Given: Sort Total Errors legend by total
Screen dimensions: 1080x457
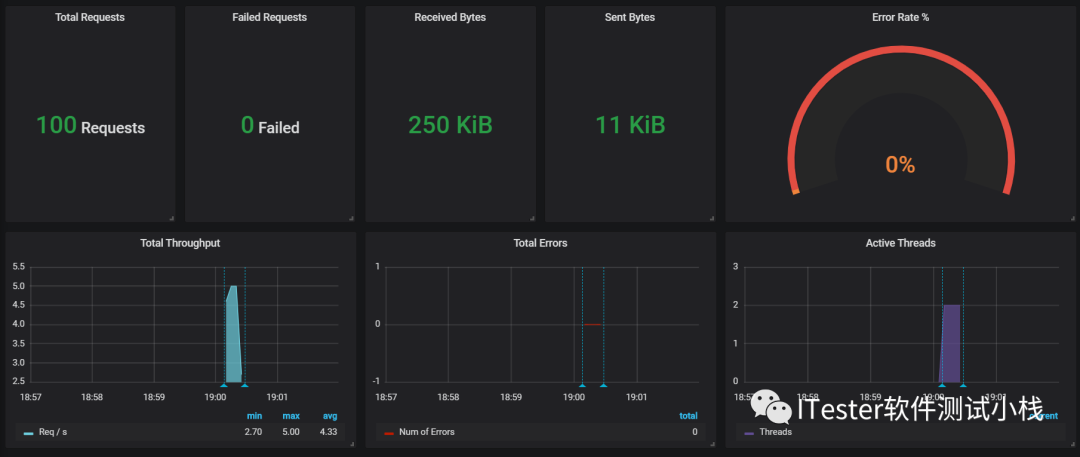Looking at the screenshot, I should tap(688, 416).
